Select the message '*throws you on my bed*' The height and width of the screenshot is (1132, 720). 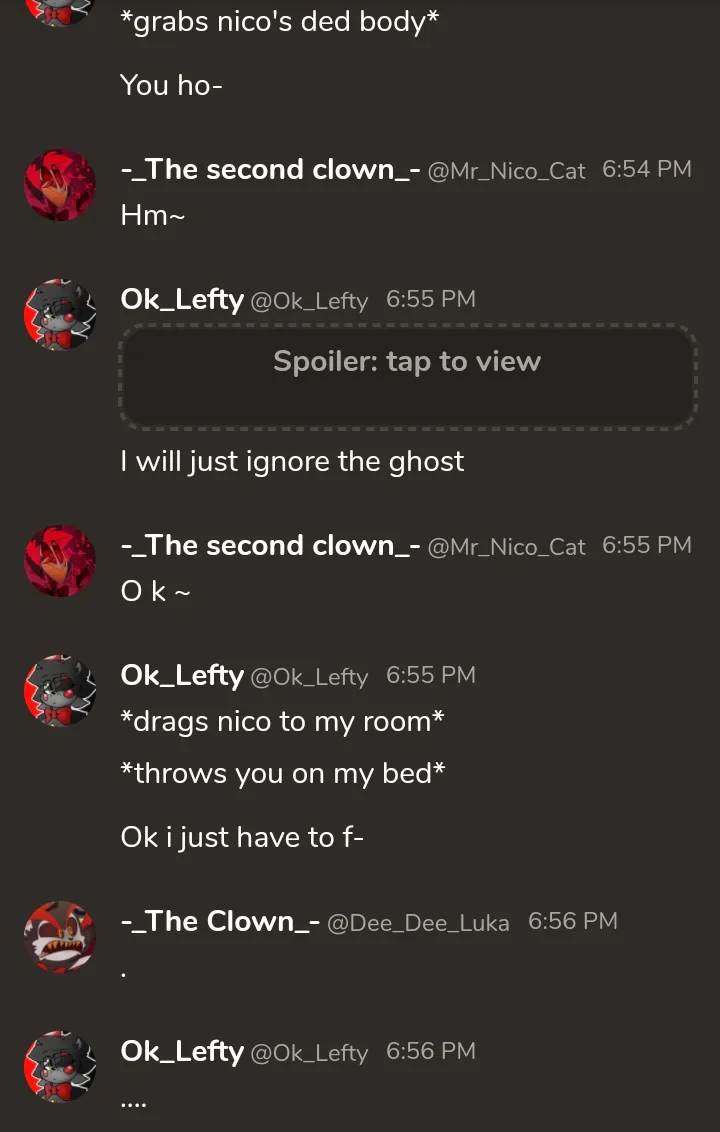click(283, 773)
